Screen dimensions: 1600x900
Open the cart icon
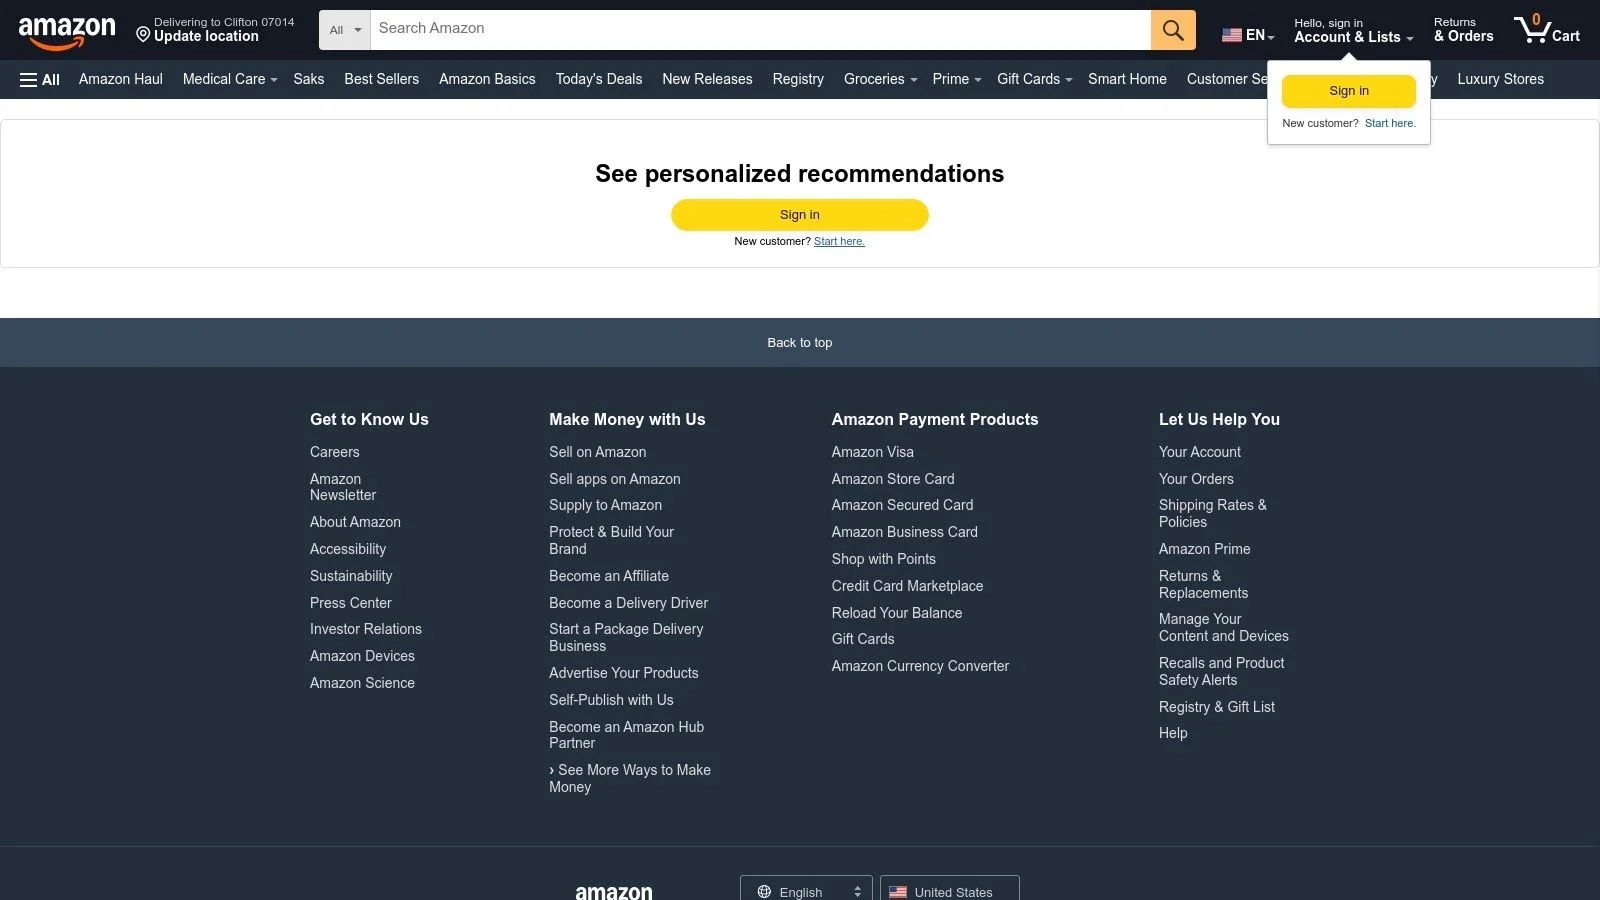tap(1546, 30)
